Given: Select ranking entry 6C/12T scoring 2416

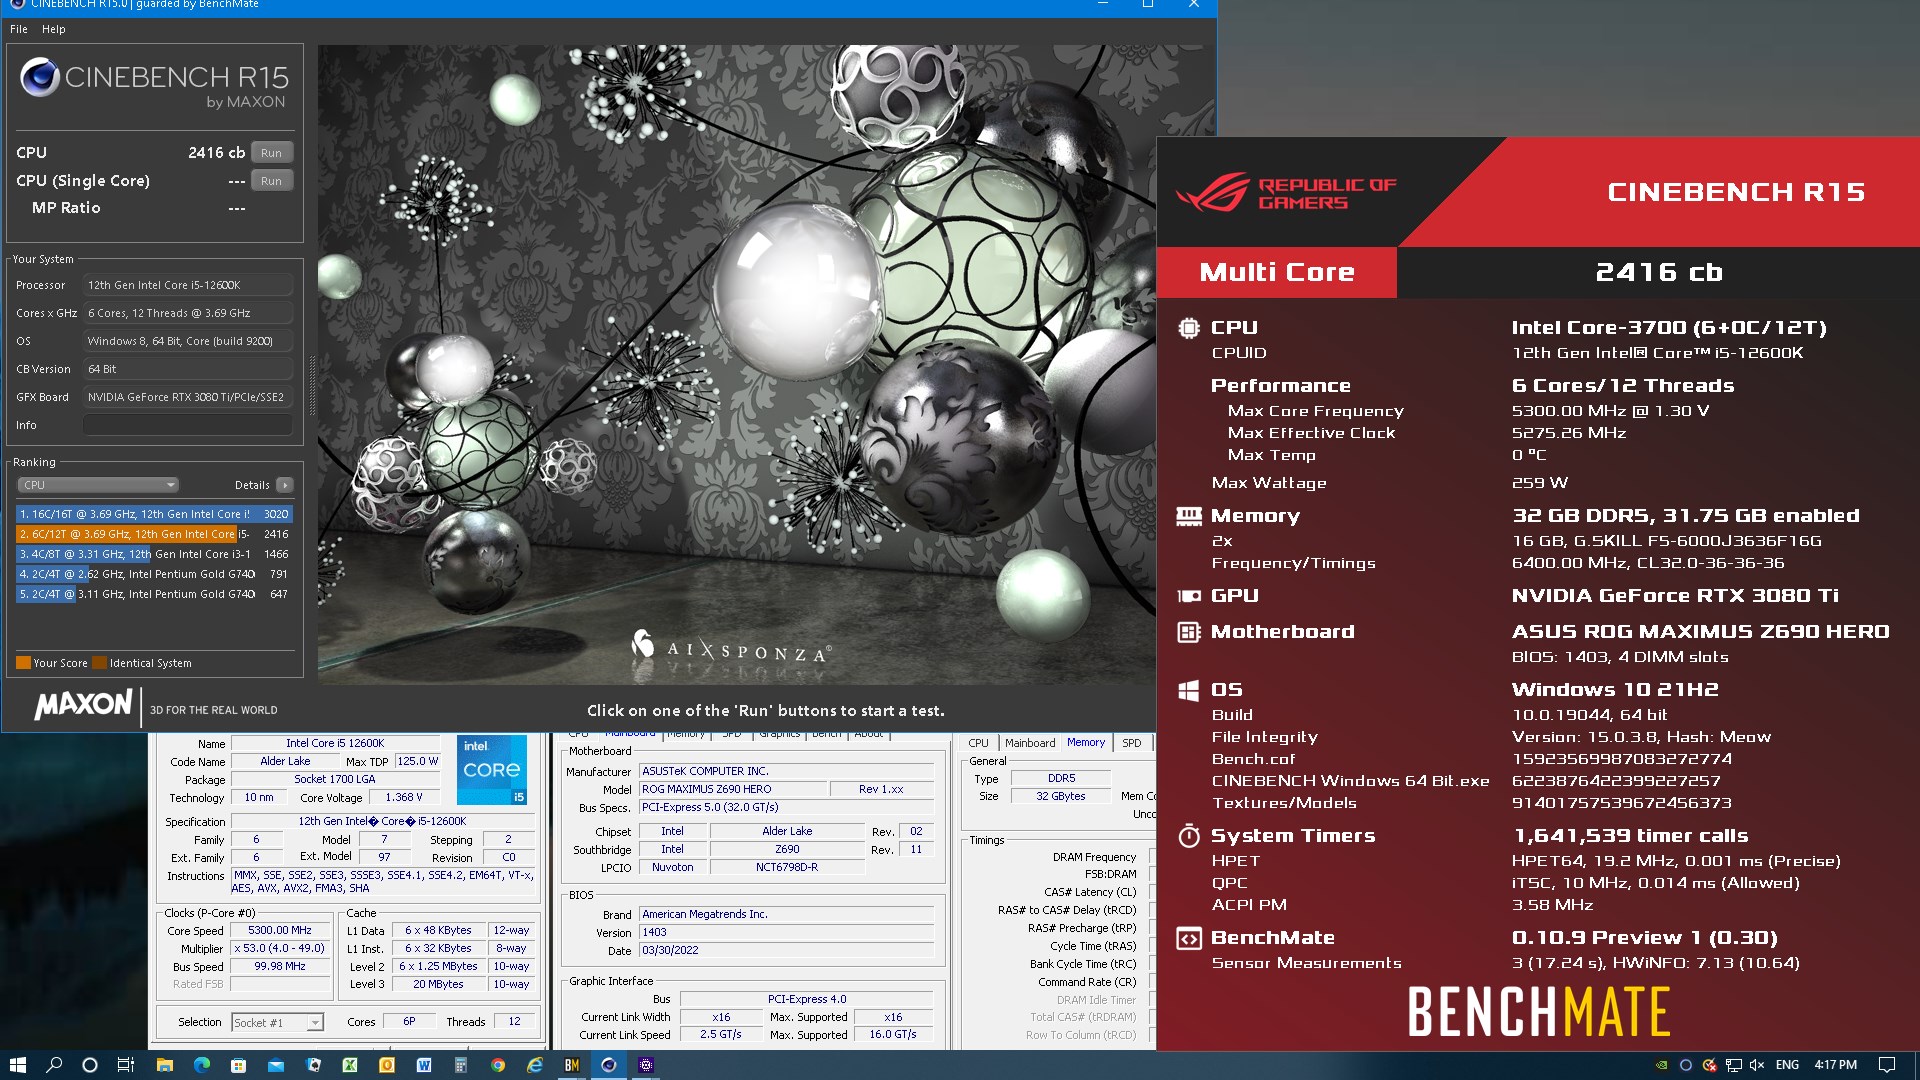Looking at the screenshot, I should [154, 534].
